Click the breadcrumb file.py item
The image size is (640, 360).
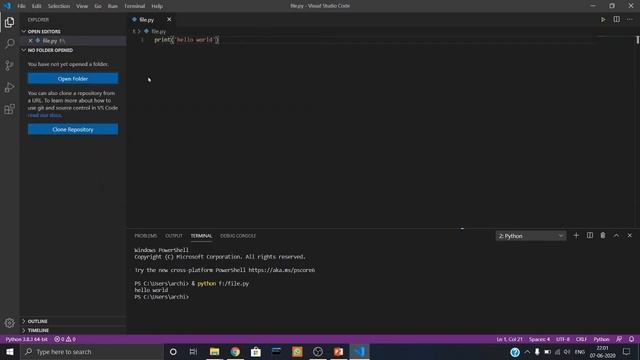click(x=158, y=31)
